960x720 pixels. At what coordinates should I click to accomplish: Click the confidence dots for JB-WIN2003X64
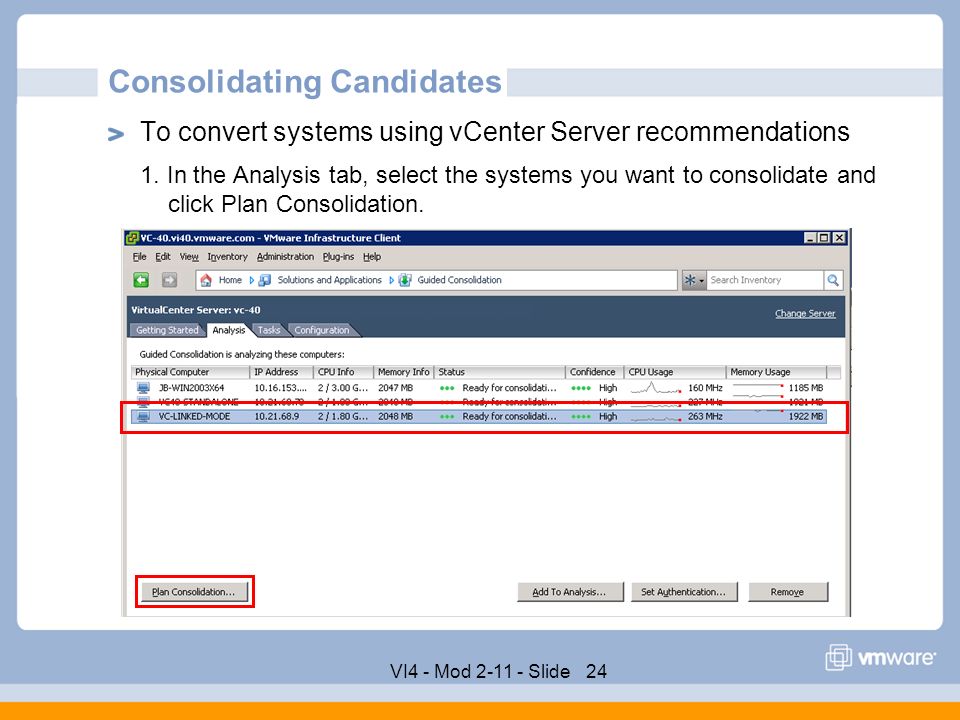click(580, 388)
